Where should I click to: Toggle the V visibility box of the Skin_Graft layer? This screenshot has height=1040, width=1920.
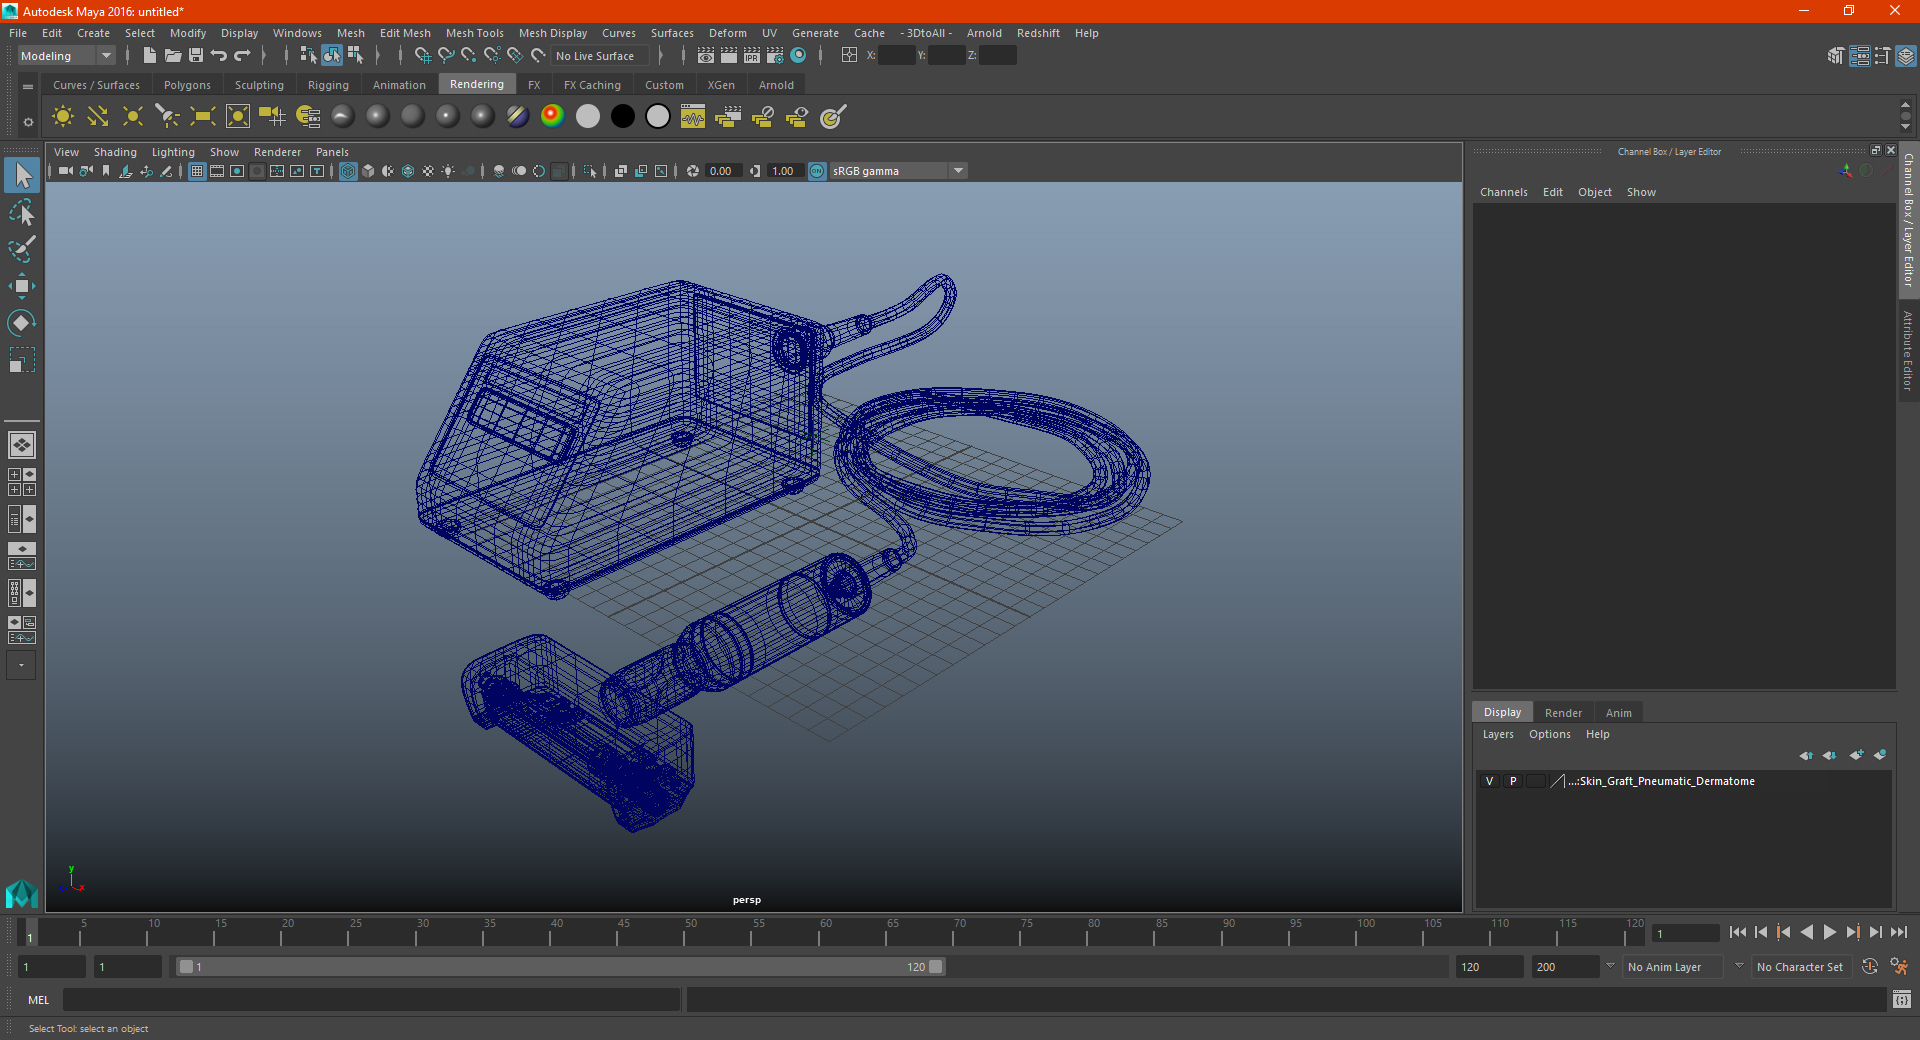tap(1489, 781)
